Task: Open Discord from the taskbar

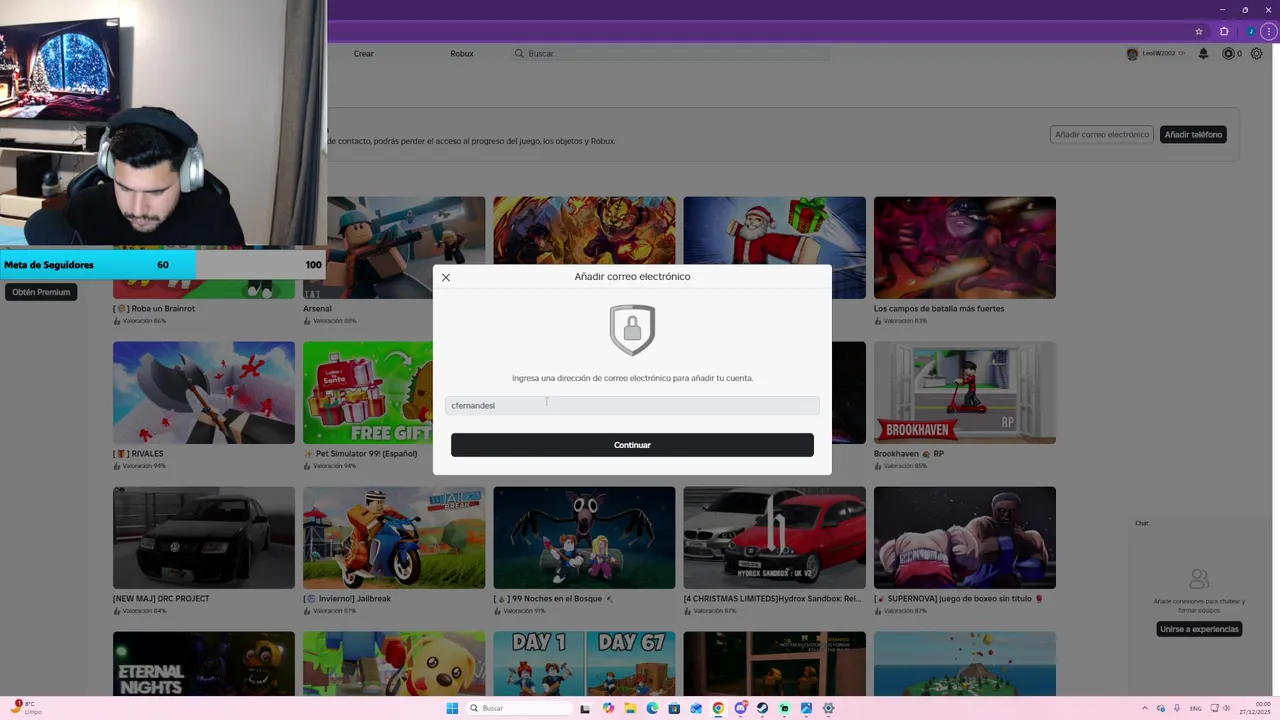Action: [x=740, y=708]
